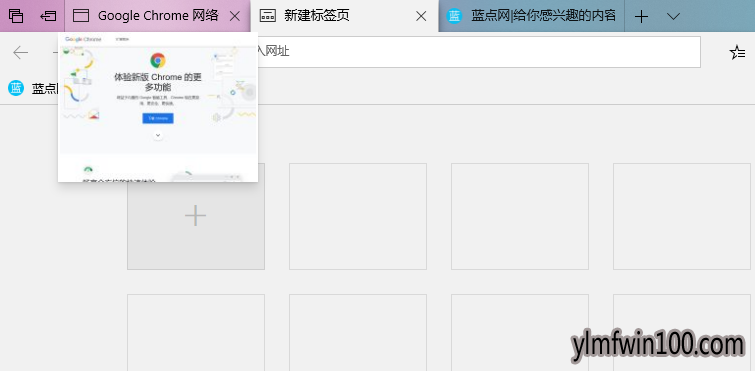Close the Google Chrome 网络 tab
Screen dimensions: 755x371
(234, 16)
